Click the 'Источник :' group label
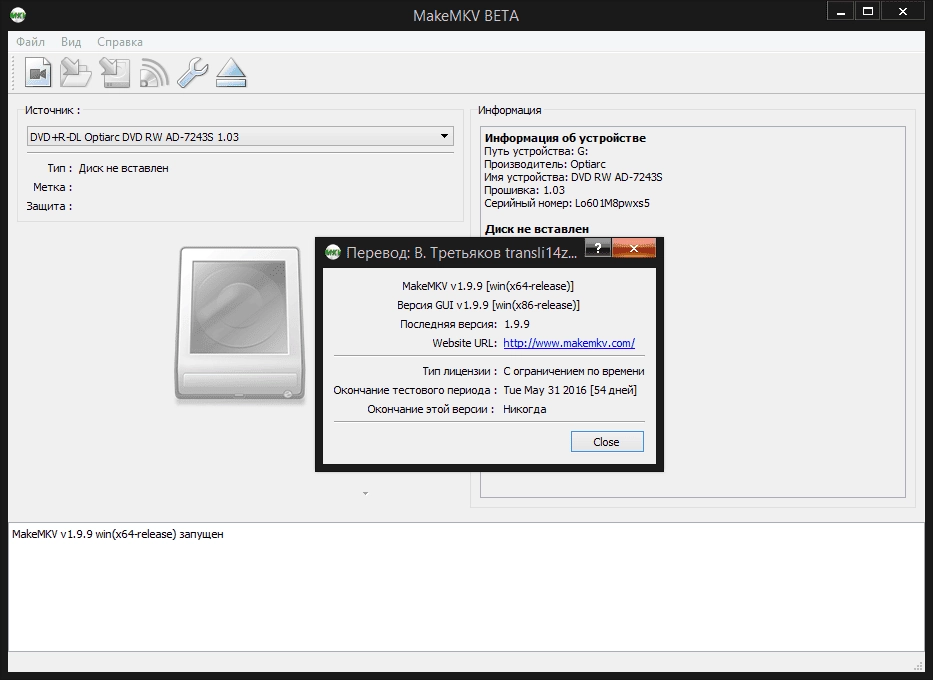This screenshot has width=933, height=680. [52, 110]
